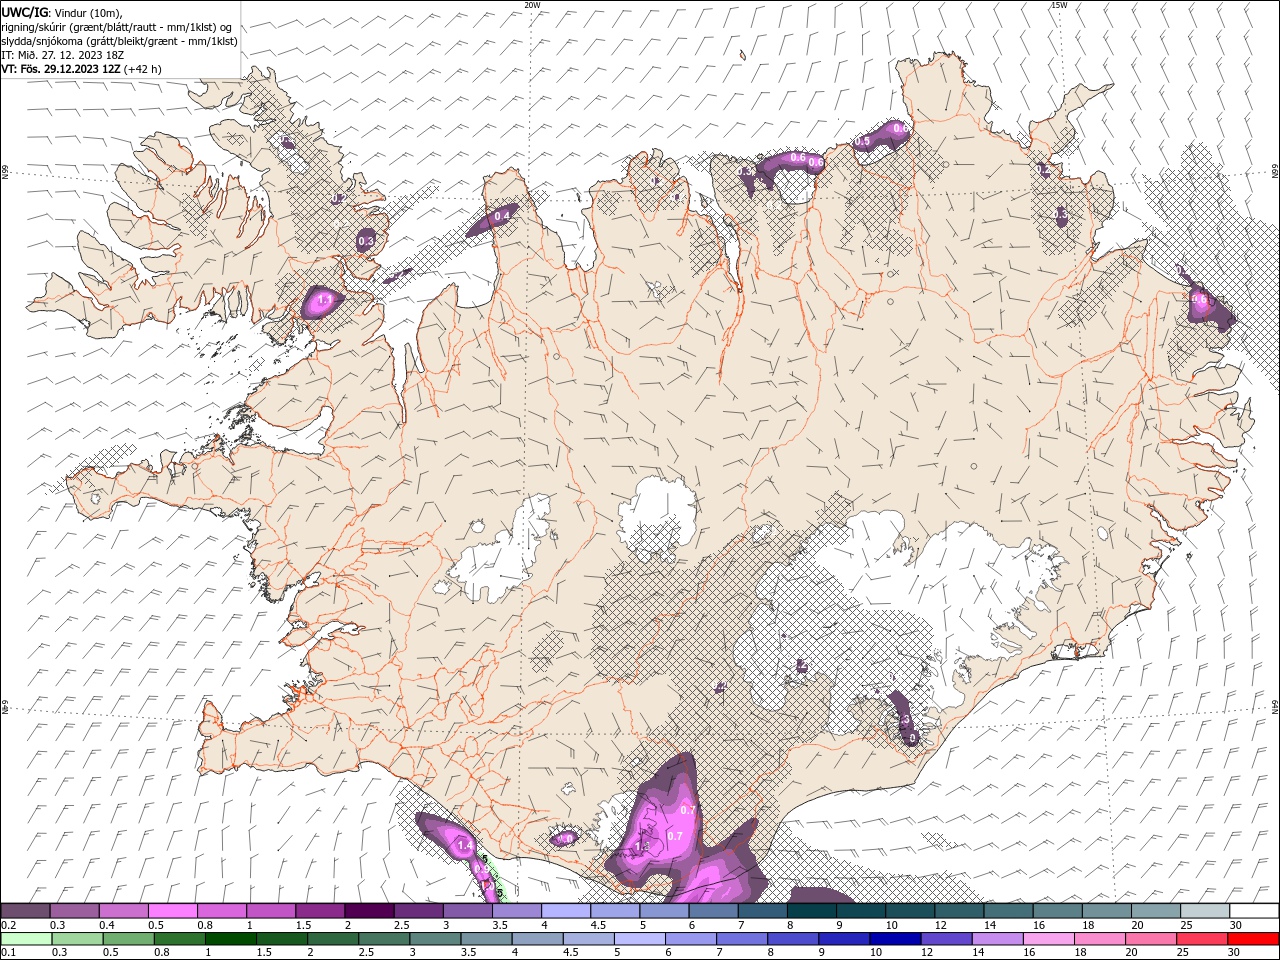Click the '15W' longitude label

click(1059, 5)
